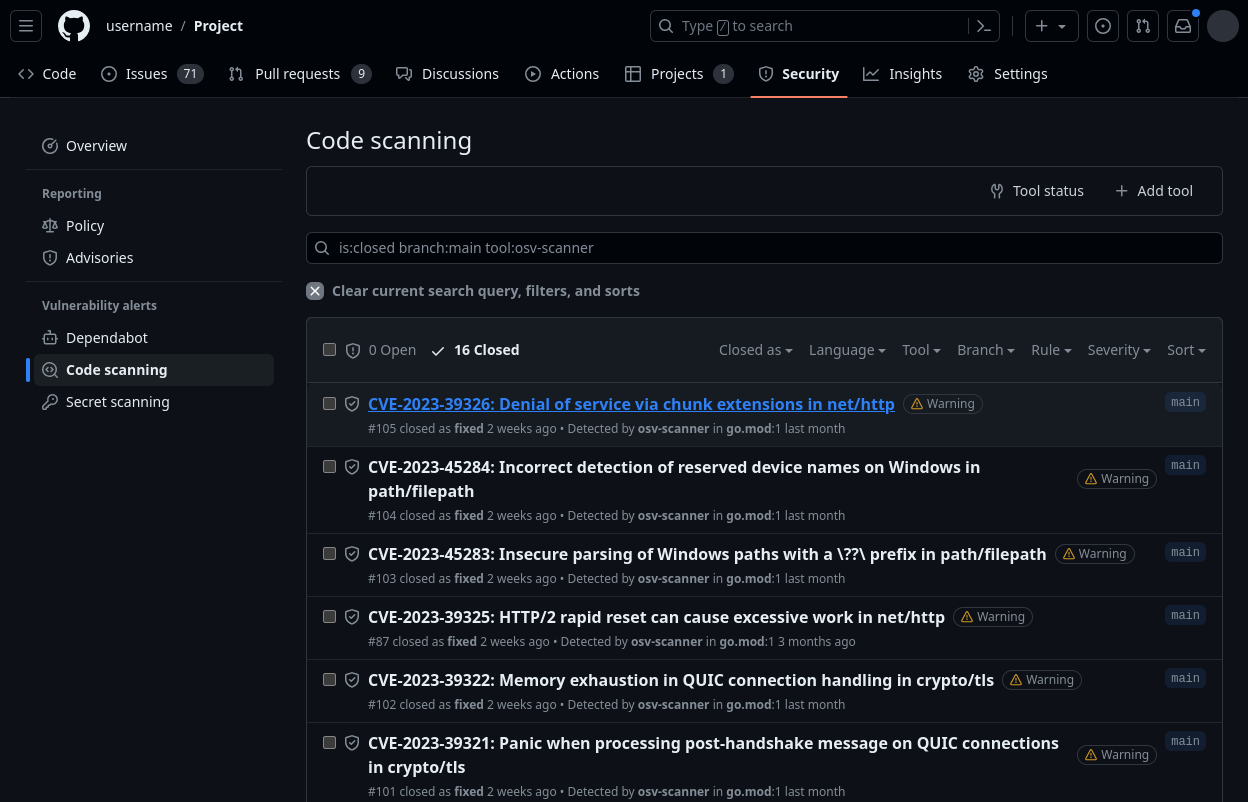Image resolution: width=1248 pixels, height=802 pixels.
Task: Click the search magnifier in filter box
Action: click(x=322, y=248)
